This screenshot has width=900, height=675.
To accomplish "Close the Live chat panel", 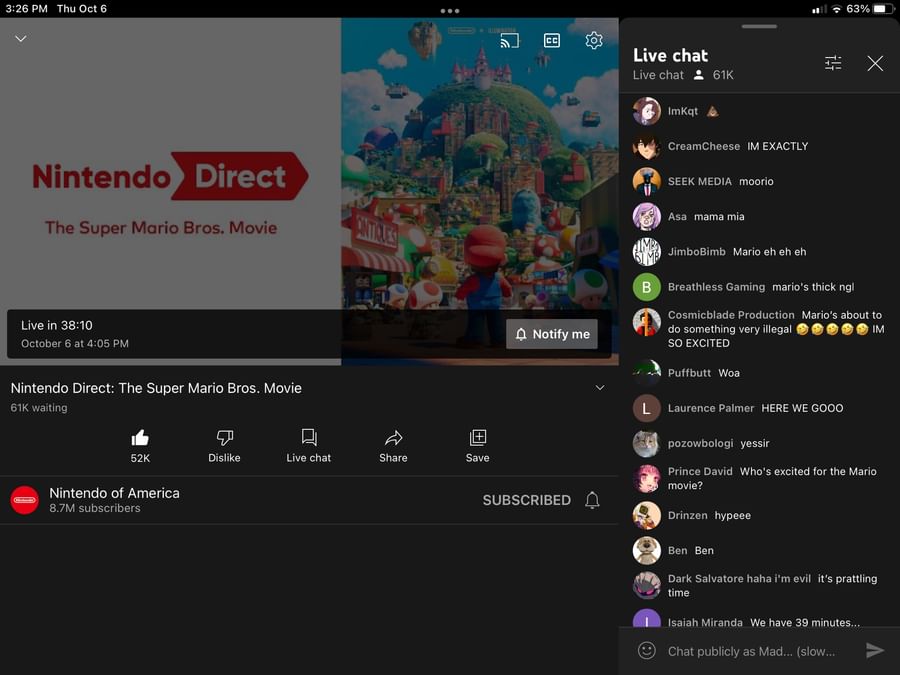I will pyautogui.click(x=875, y=63).
